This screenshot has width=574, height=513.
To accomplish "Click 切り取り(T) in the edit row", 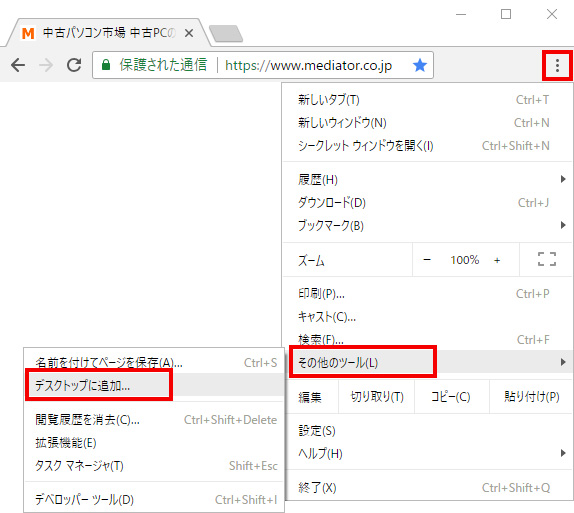I will click(377, 397).
